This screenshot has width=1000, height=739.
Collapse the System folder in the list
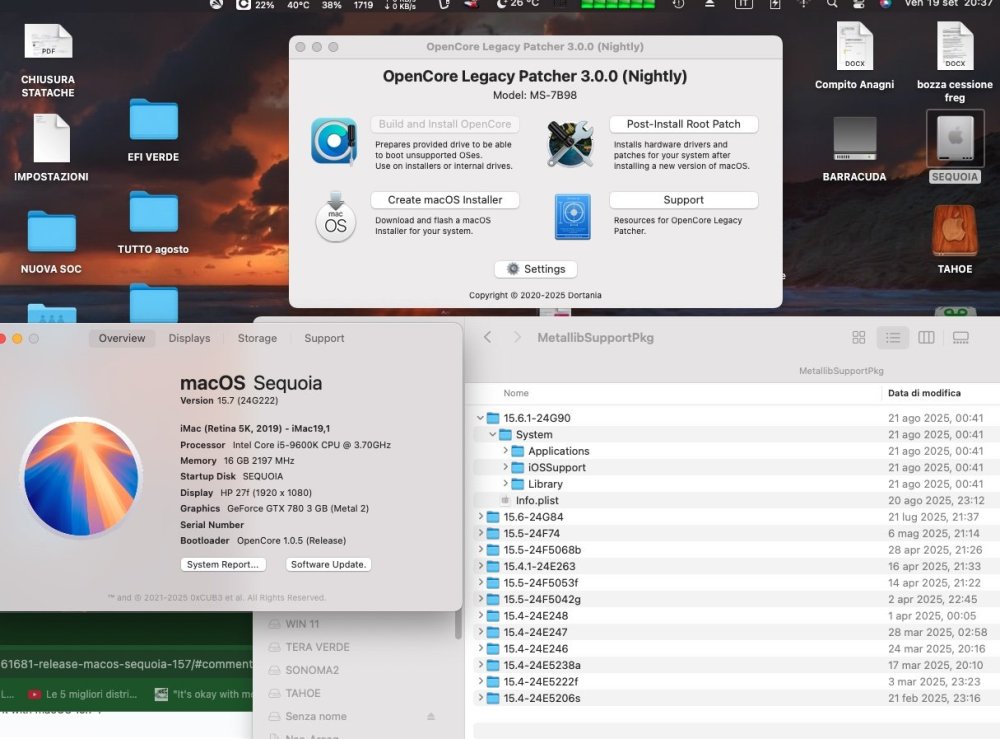point(493,434)
